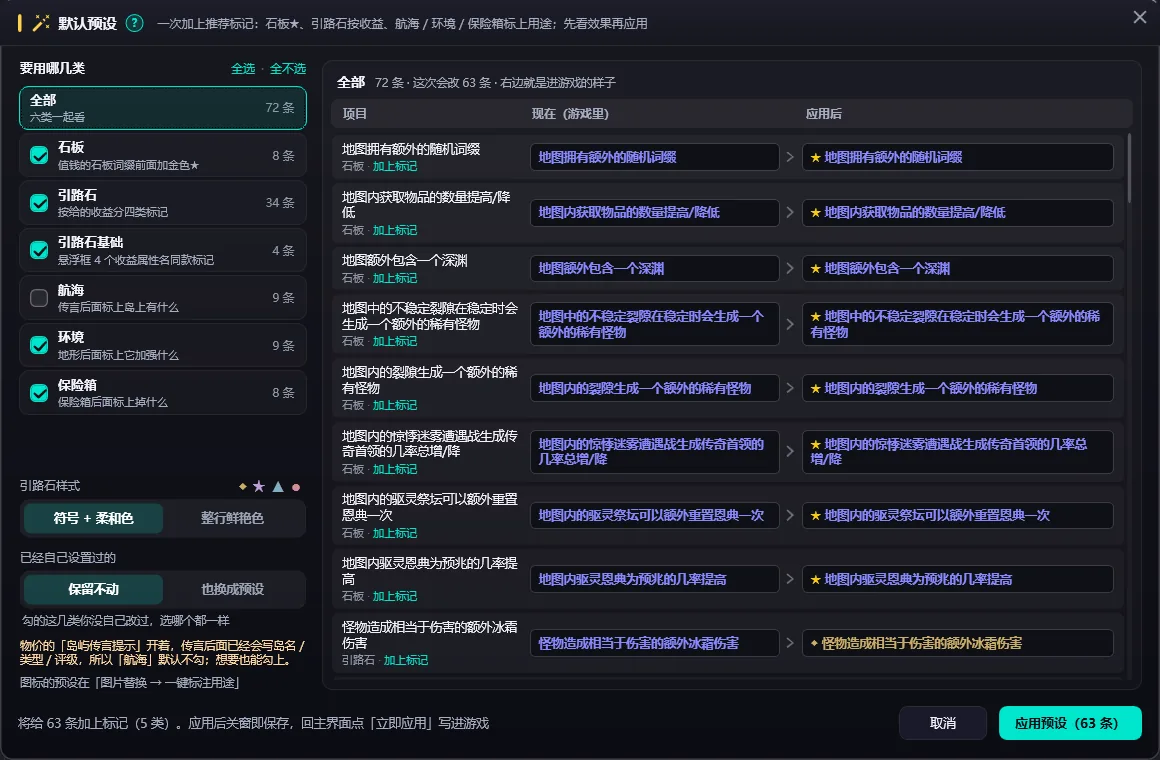This screenshot has width=1160, height=760.
Task: Click preview box 怪物造成相当于伤害的额外冰霜伤害
Action: (x=958, y=643)
